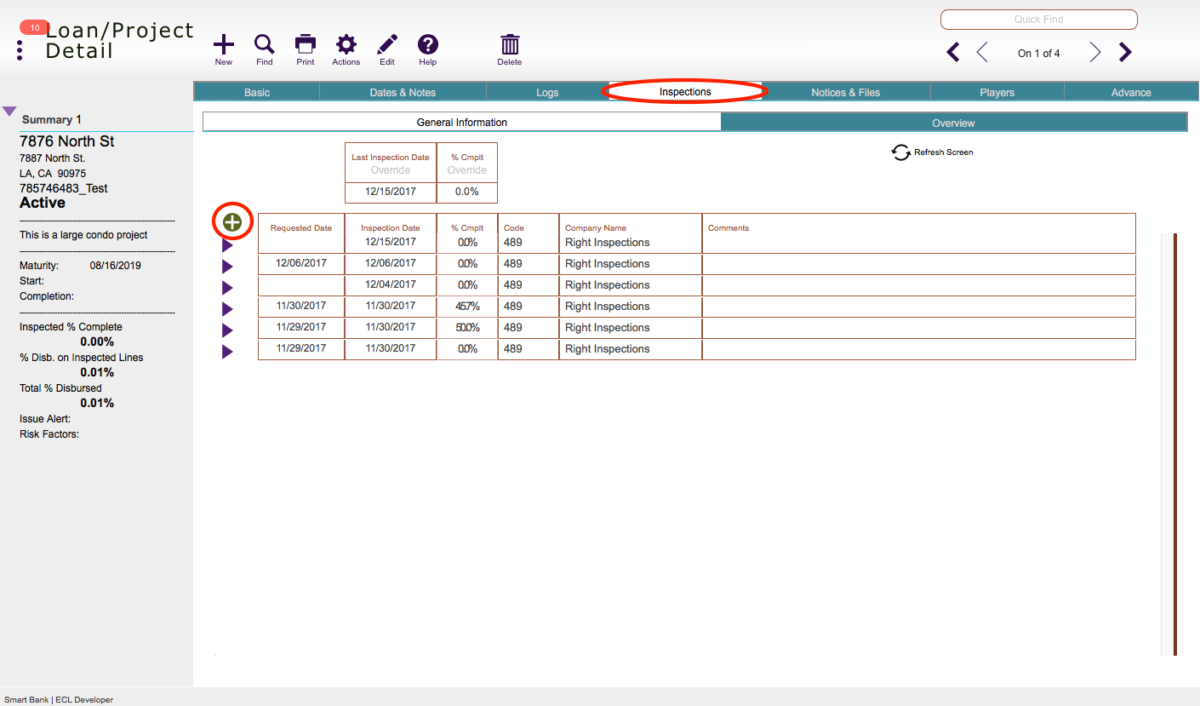Open the Notices & Files tab
Screen dimensions: 1200x706
pyautogui.click(x=845, y=91)
